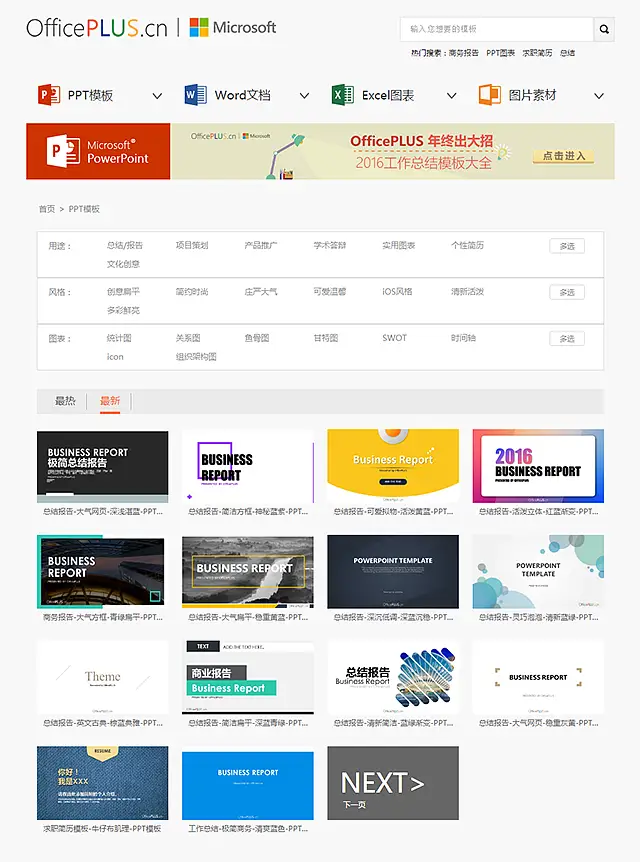The height and width of the screenshot is (862, 640).
Task: Filter by 产品推广 usage
Action: click(x=261, y=245)
